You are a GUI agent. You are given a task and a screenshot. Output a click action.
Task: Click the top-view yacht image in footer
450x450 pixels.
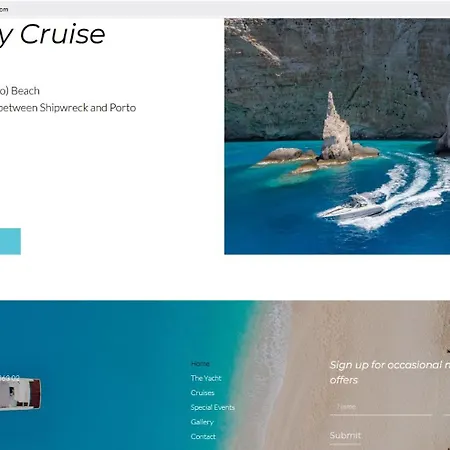(20, 393)
